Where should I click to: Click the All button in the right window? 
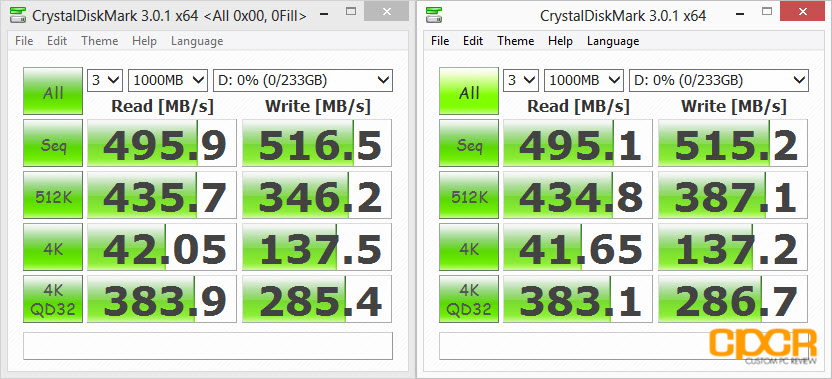pyautogui.click(x=469, y=91)
